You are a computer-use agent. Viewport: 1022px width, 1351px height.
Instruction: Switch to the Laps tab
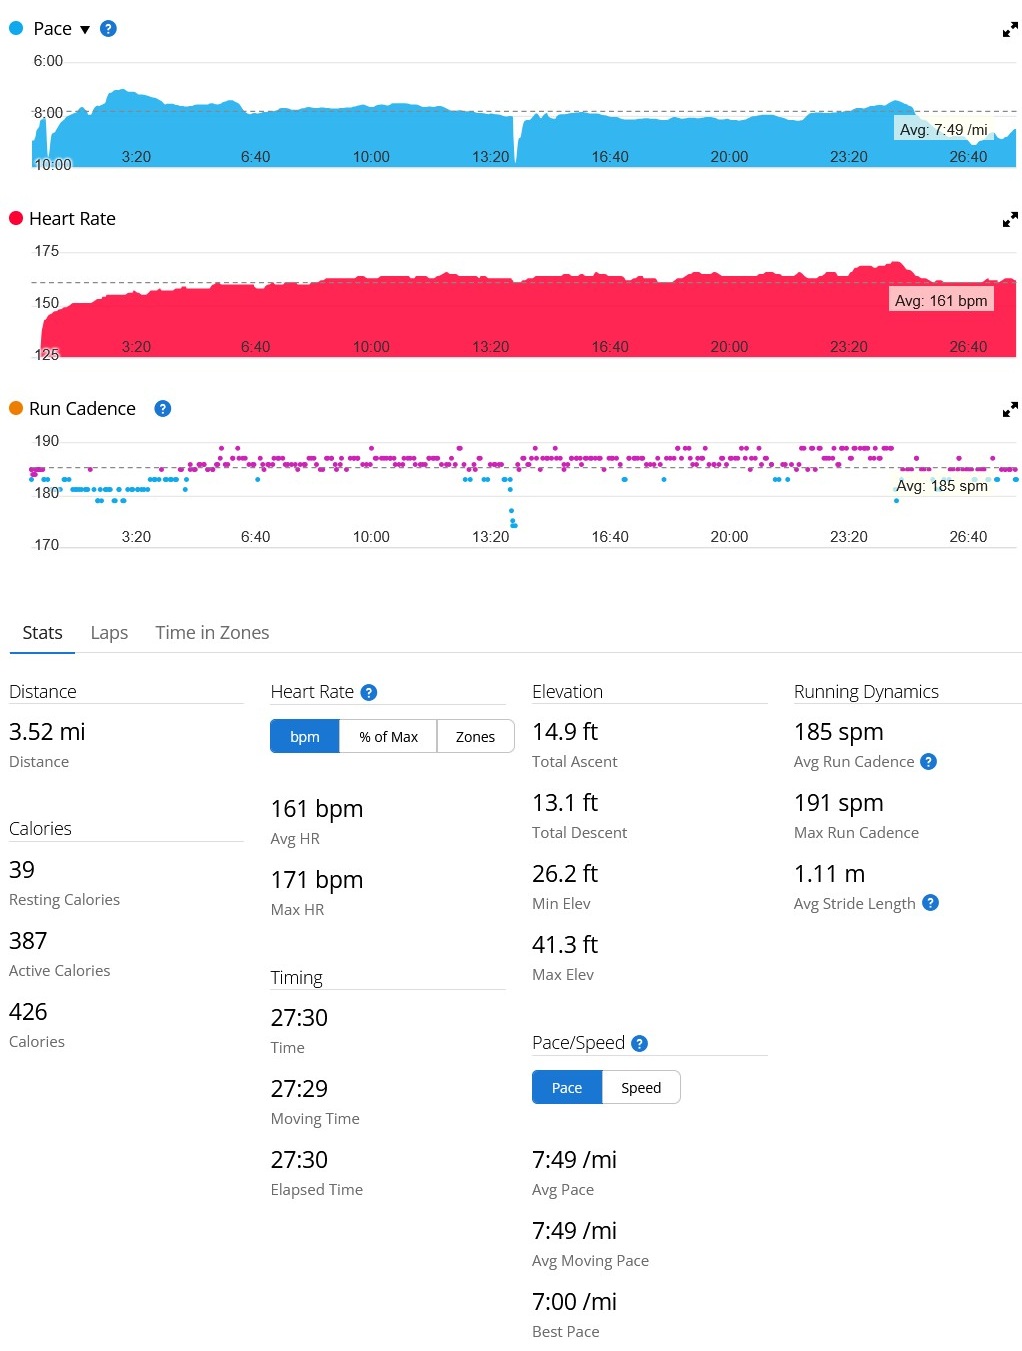(x=109, y=633)
